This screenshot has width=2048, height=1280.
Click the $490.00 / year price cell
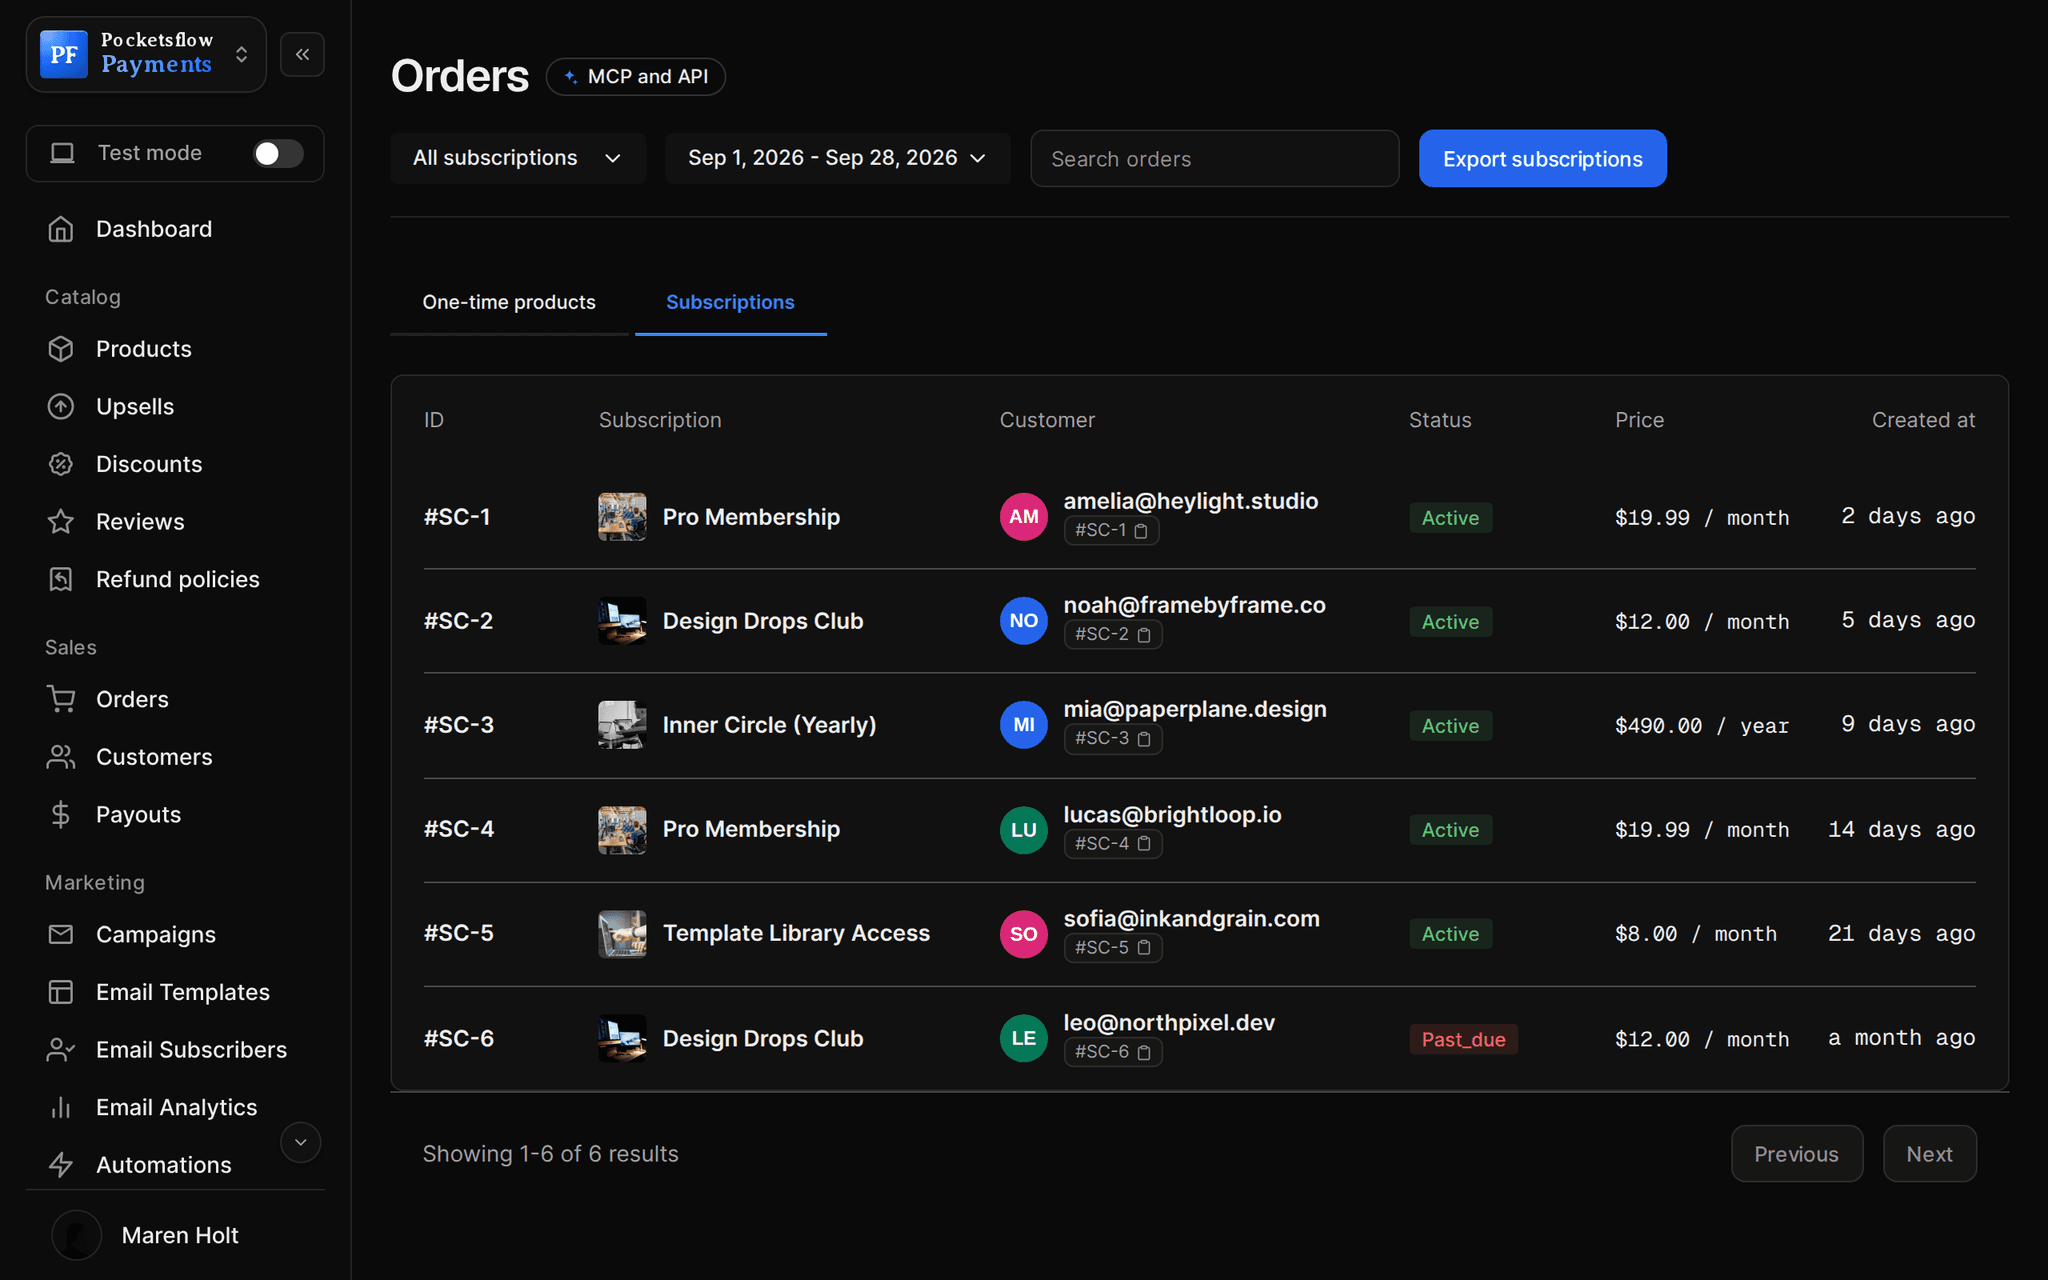click(1701, 725)
